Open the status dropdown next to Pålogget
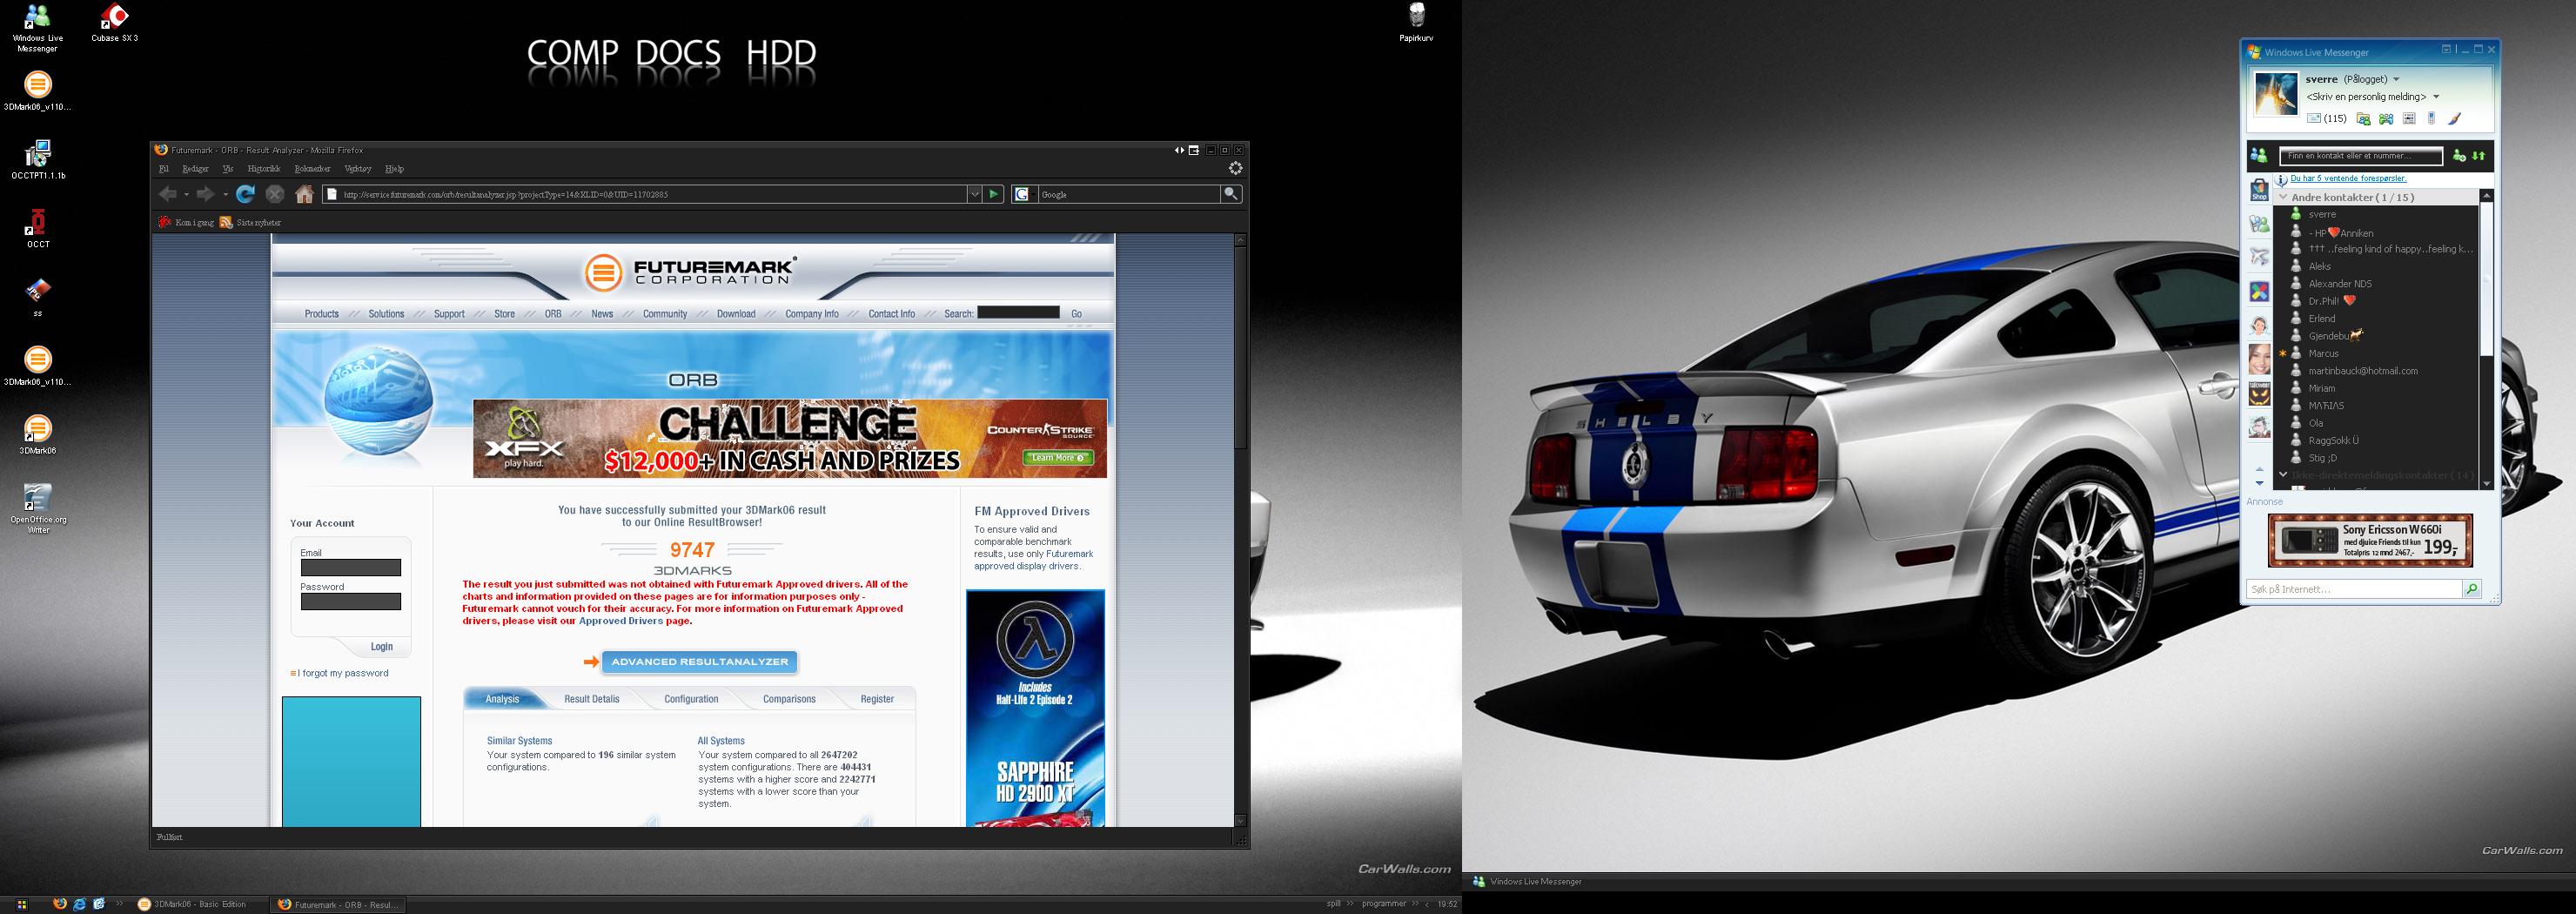This screenshot has height=914, width=2576. (x=2396, y=79)
